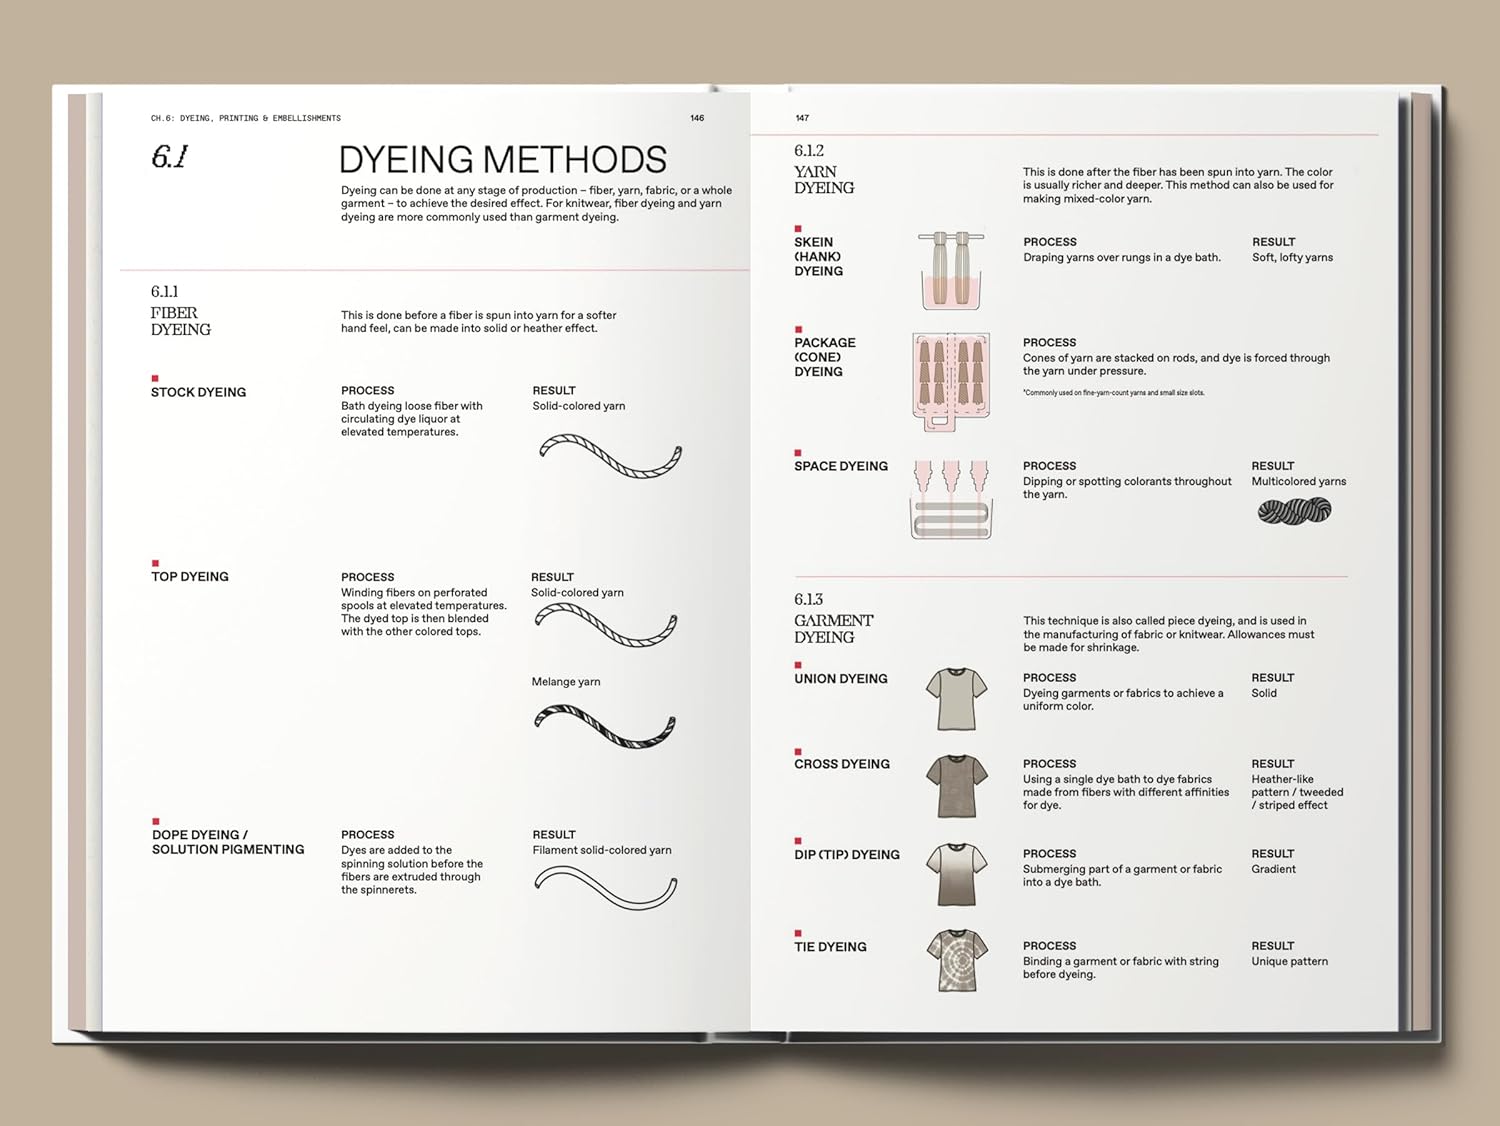The width and height of the screenshot is (1500, 1126).
Task: Click the Dope Dyeing / Solution Pigmenting label
Action: (227, 842)
